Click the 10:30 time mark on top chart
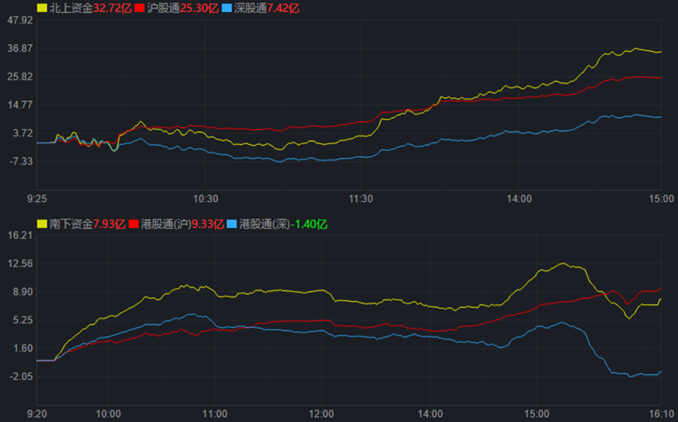The width and height of the screenshot is (678, 422). tap(205, 198)
